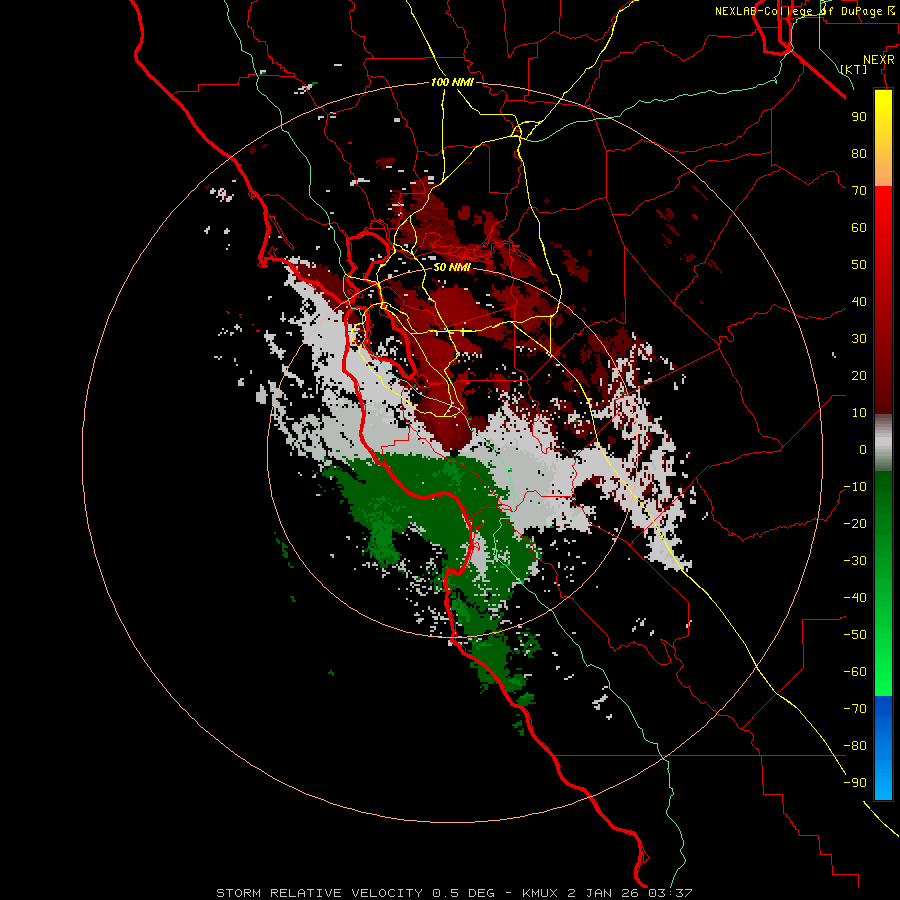Click the positive "30" scale label

point(859,339)
